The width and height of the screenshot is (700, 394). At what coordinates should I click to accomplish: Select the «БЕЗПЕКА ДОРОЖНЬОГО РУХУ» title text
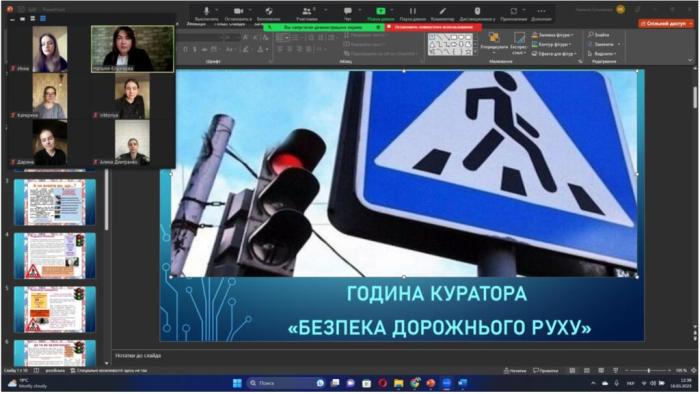440,328
